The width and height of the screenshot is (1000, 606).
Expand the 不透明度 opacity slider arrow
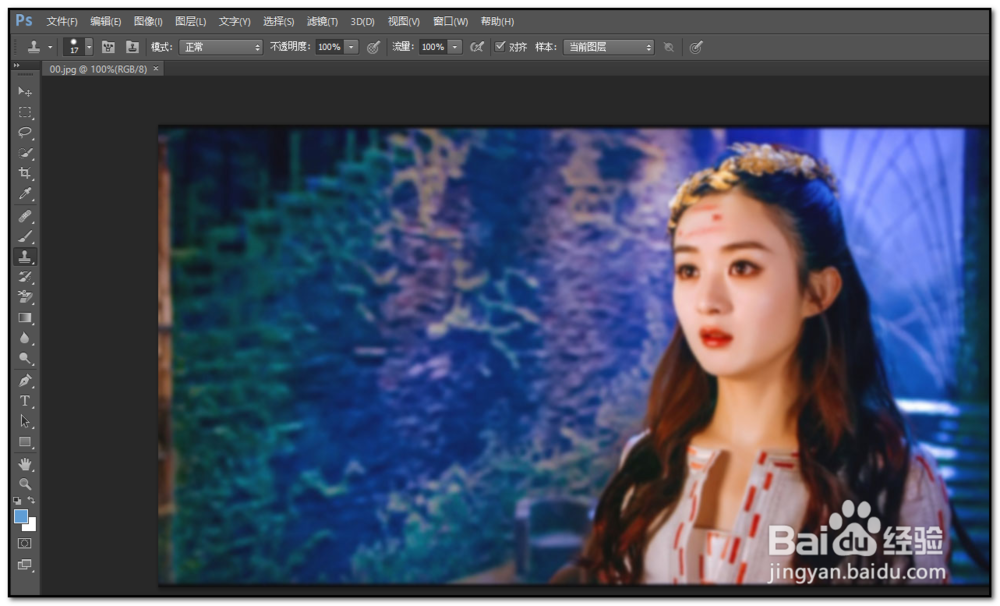click(351, 47)
